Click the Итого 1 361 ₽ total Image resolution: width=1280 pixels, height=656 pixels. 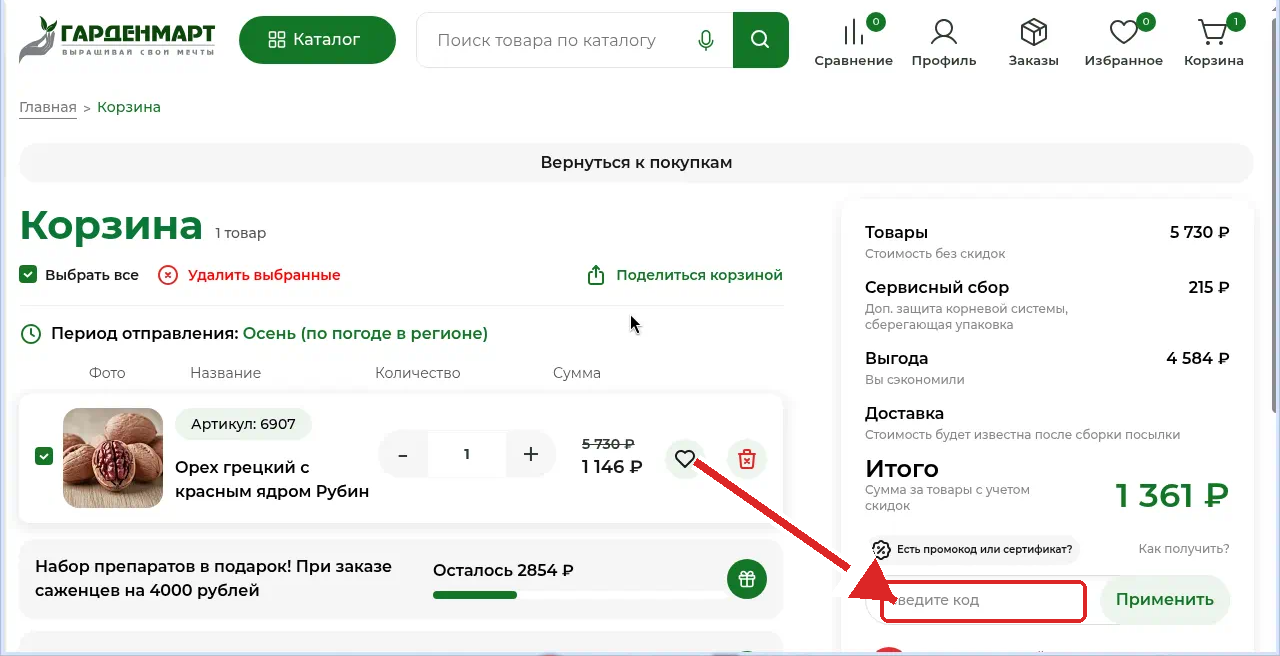click(1172, 495)
